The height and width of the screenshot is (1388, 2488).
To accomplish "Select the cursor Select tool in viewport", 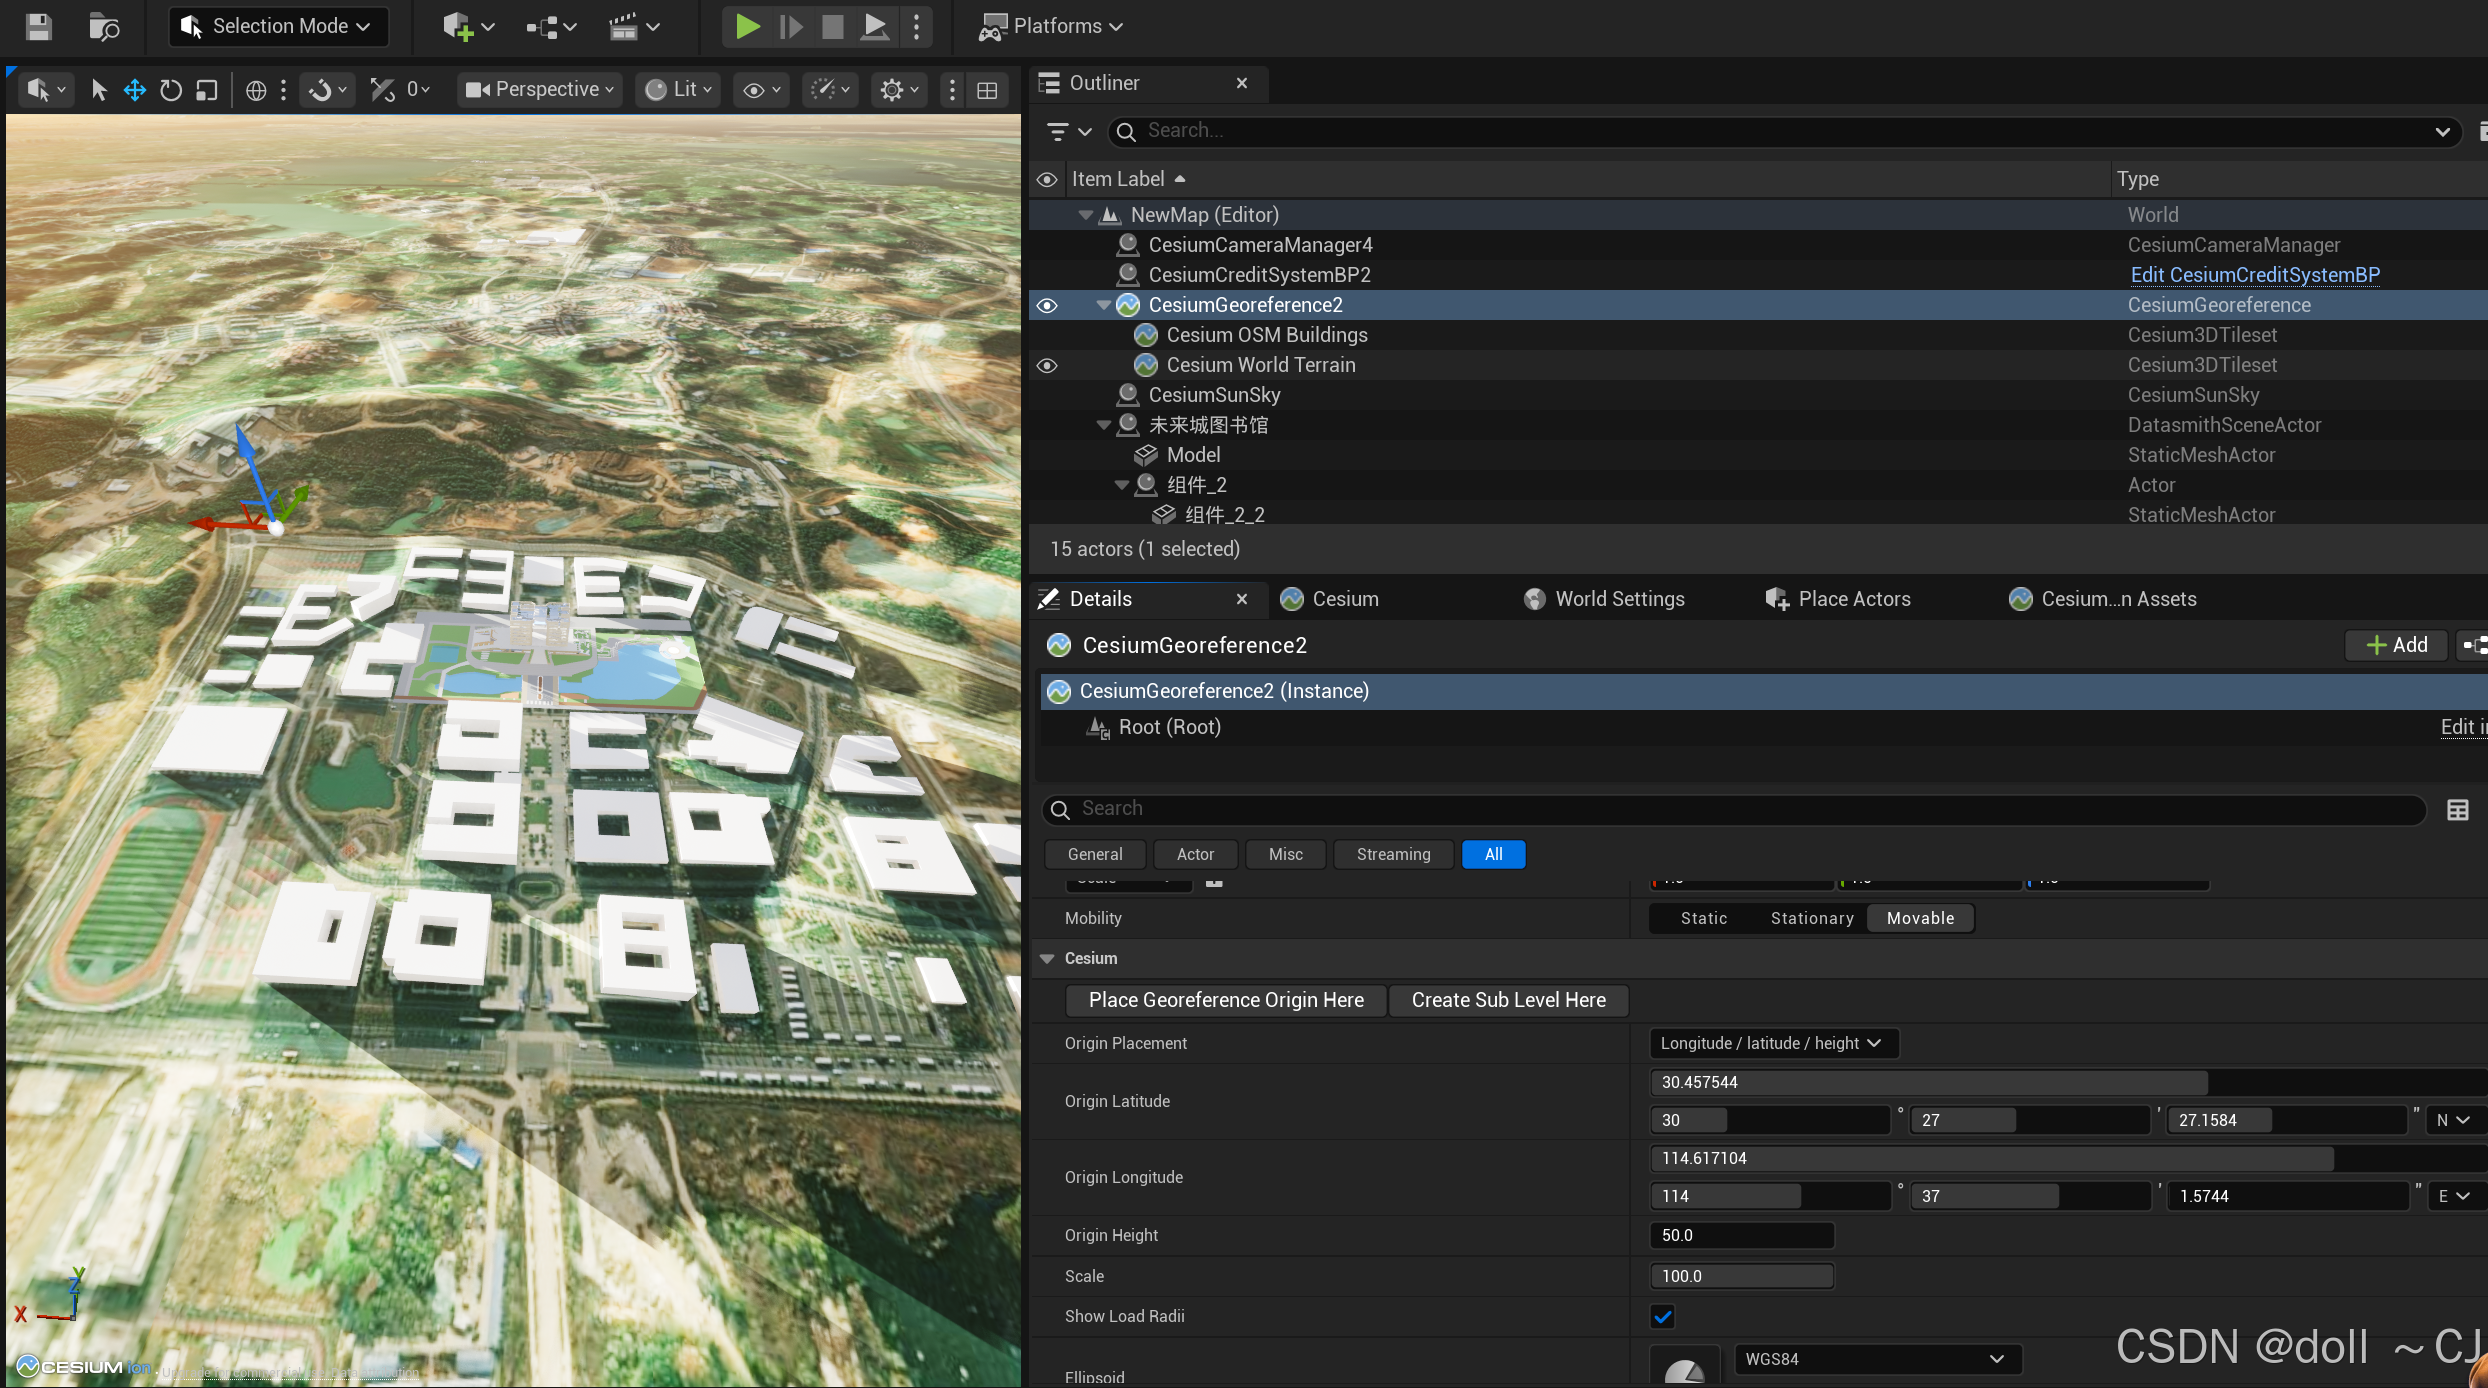I will (97, 89).
